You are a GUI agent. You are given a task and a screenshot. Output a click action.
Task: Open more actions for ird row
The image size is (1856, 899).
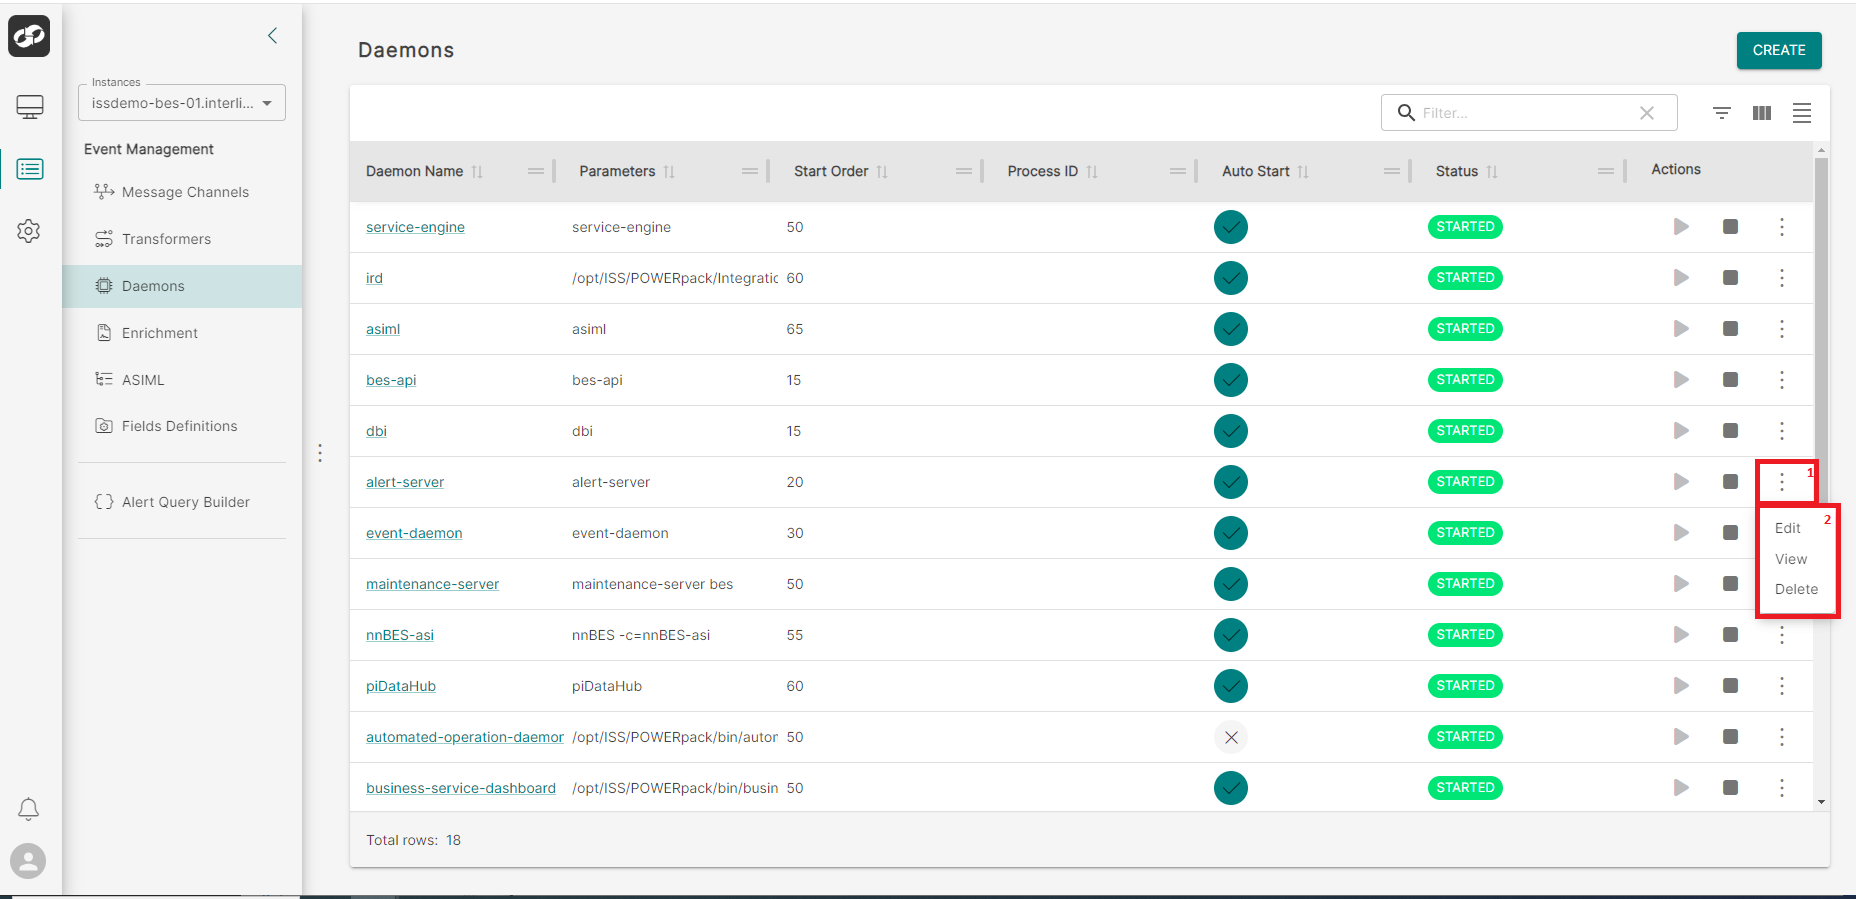[1782, 278]
